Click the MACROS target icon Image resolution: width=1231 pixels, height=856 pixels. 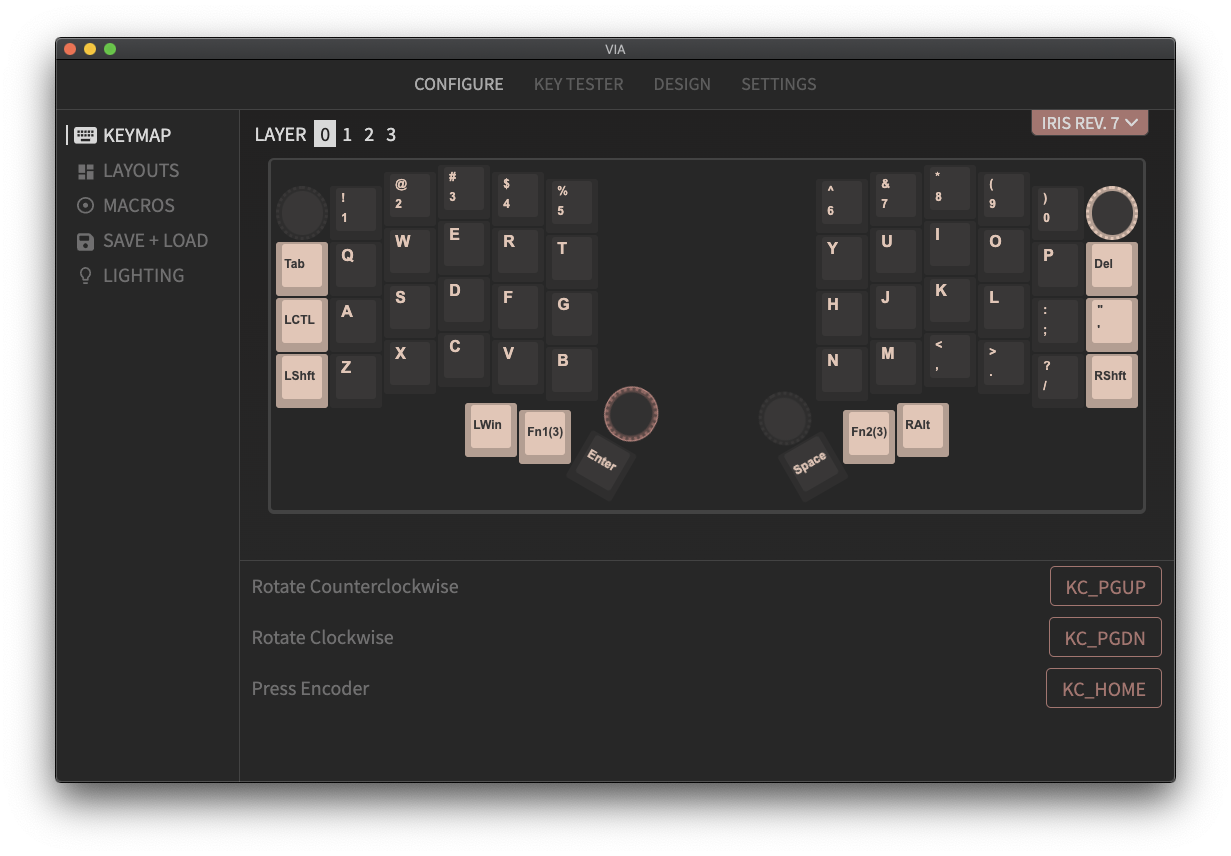coord(86,205)
